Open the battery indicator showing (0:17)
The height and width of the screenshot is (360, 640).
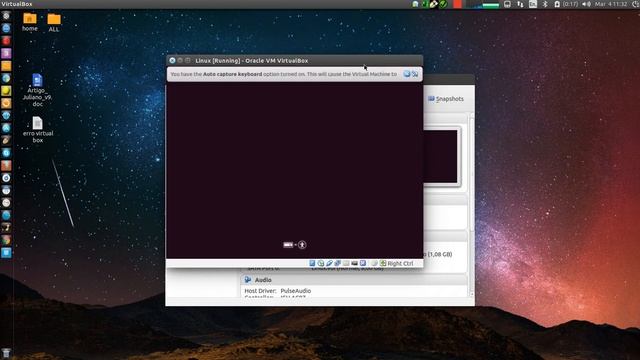(x=566, y=4)
